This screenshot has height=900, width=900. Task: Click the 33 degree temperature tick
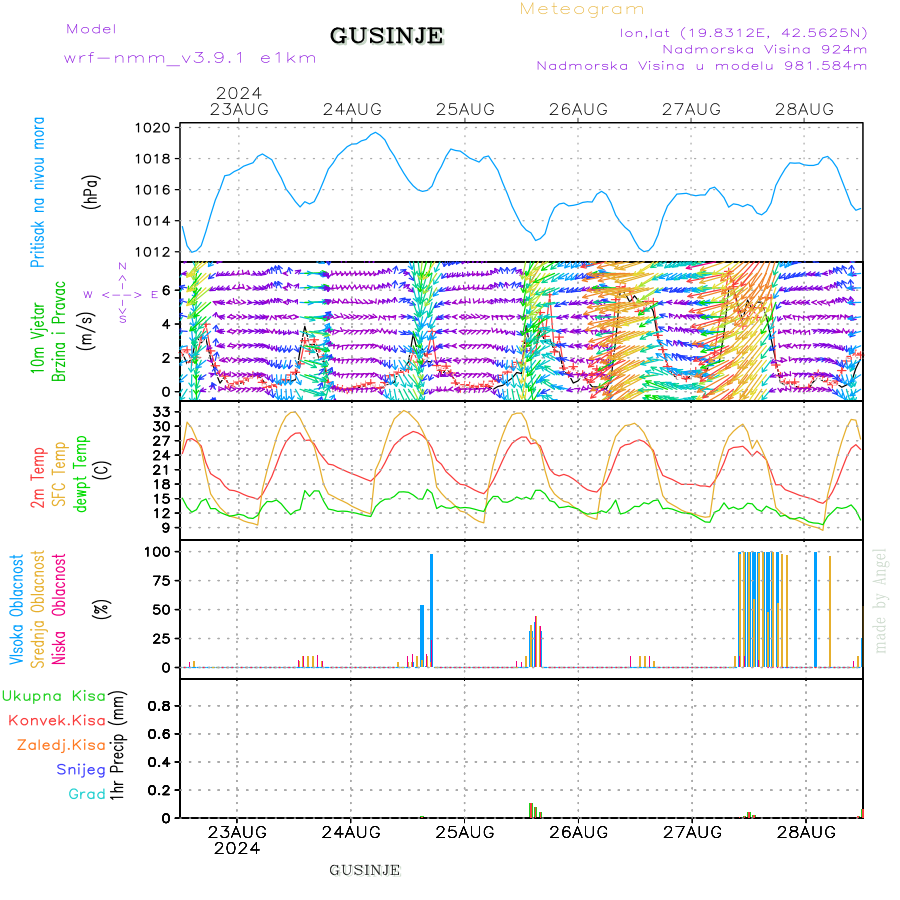tap(162, 412)
